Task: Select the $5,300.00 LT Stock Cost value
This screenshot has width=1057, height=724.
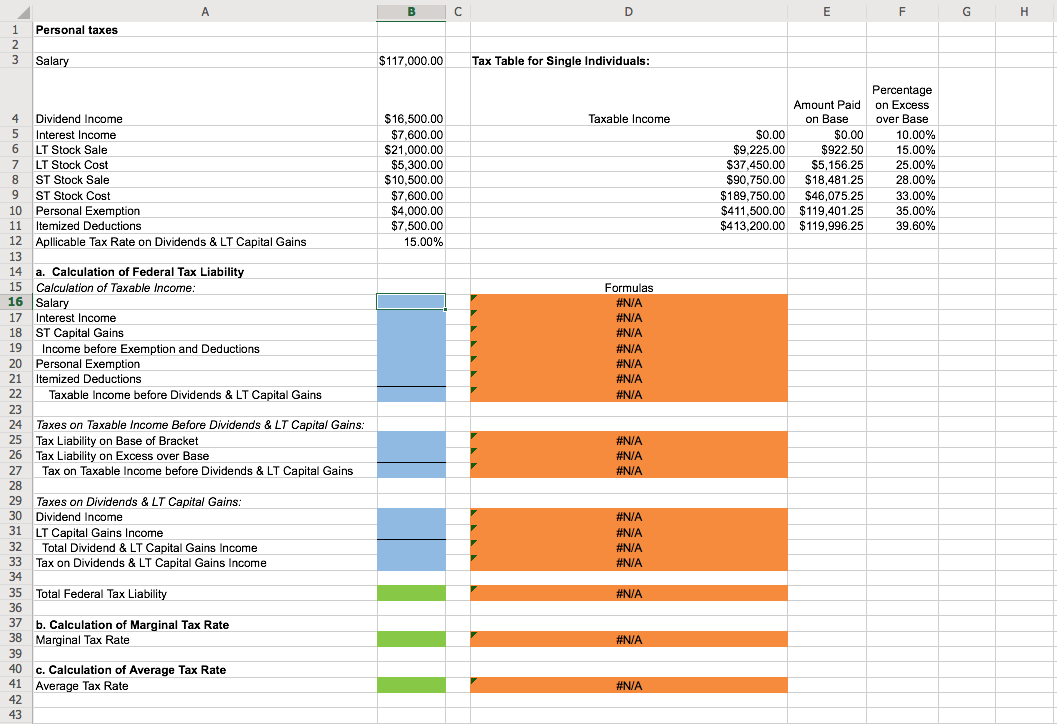Action: coord(411,164)
